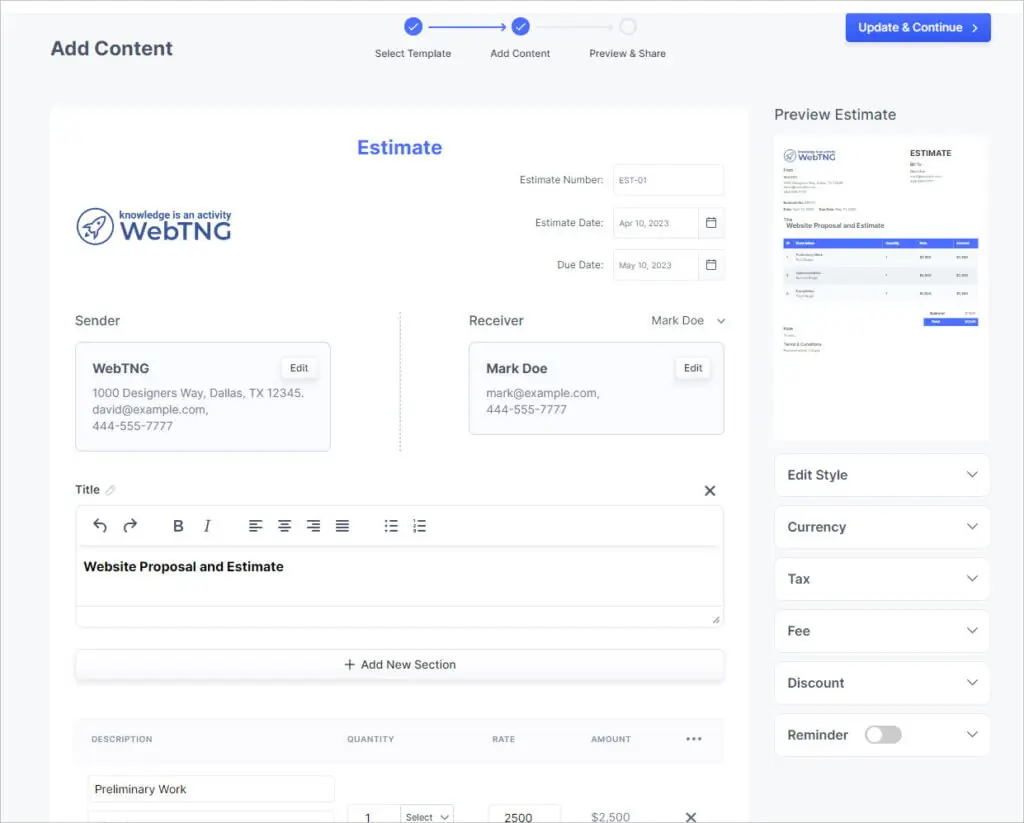
Task: Open the Due Date calendar picker
Action: (712, 265)
